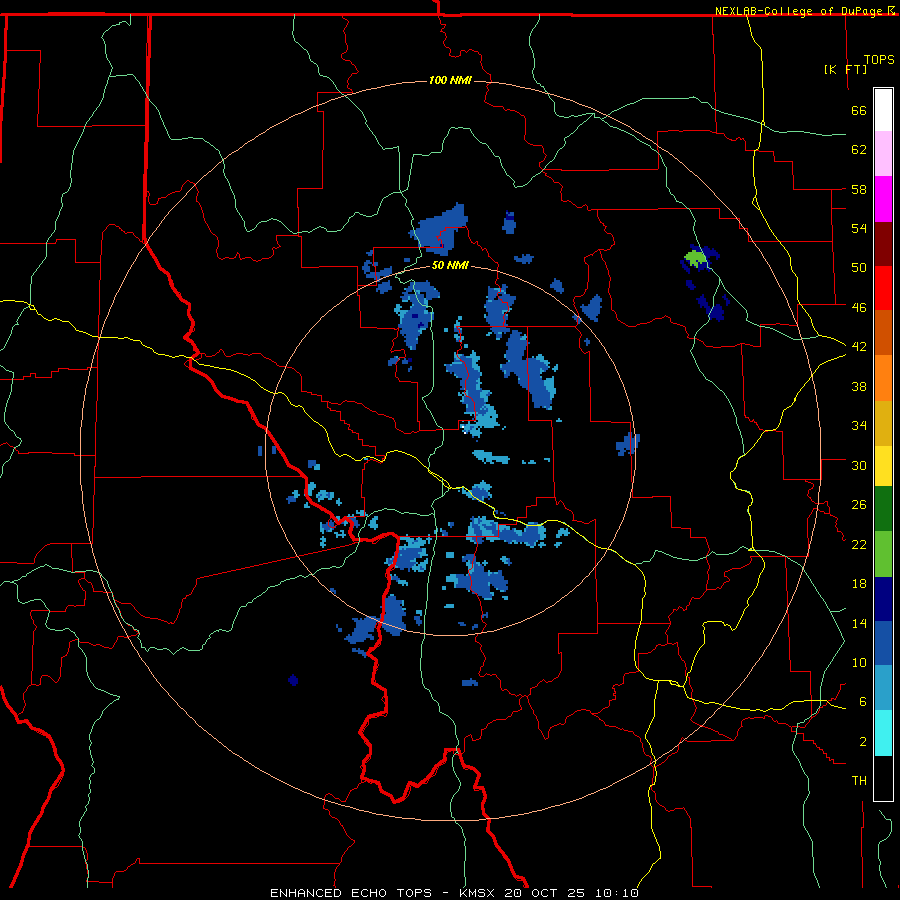
Task: Click the '50' legend value
Action: coord(859,268)
